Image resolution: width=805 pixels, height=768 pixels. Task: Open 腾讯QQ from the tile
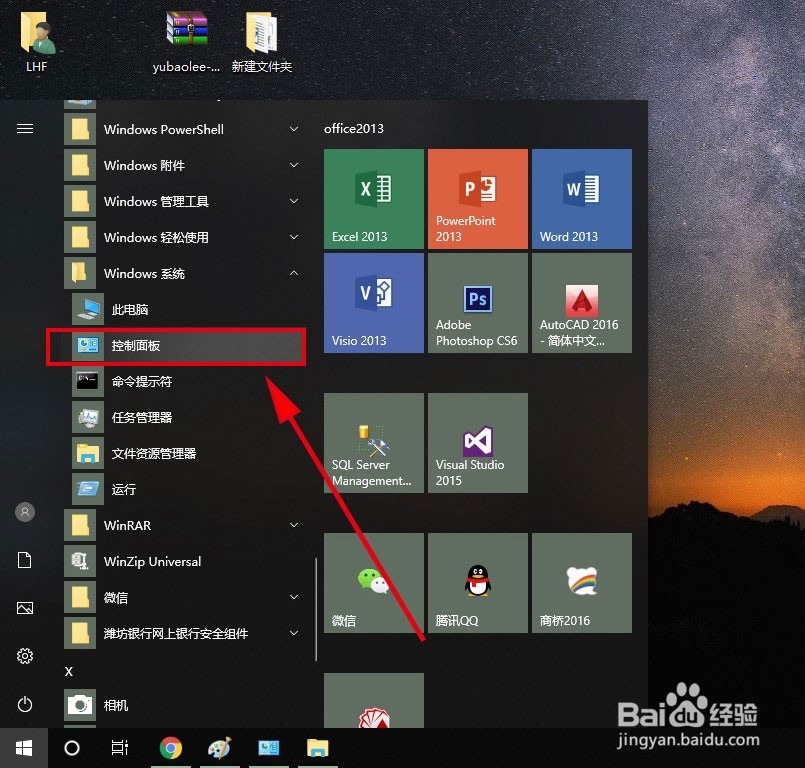(x=477, y=582)
